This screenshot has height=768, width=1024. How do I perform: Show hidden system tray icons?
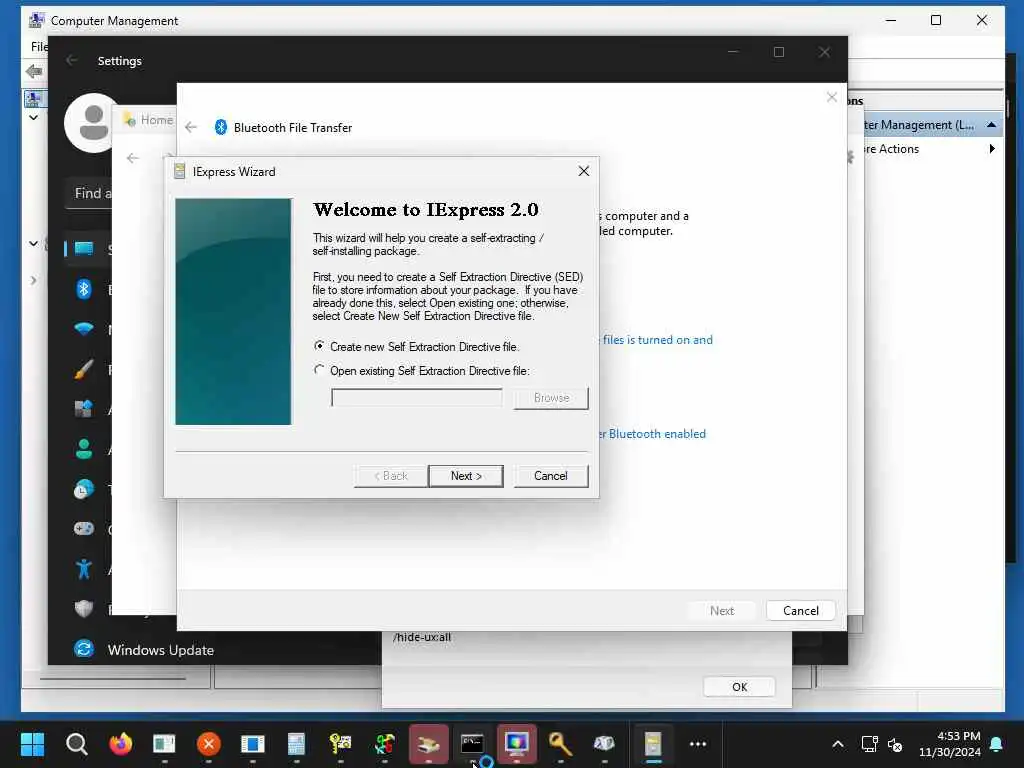coord(837,744)
